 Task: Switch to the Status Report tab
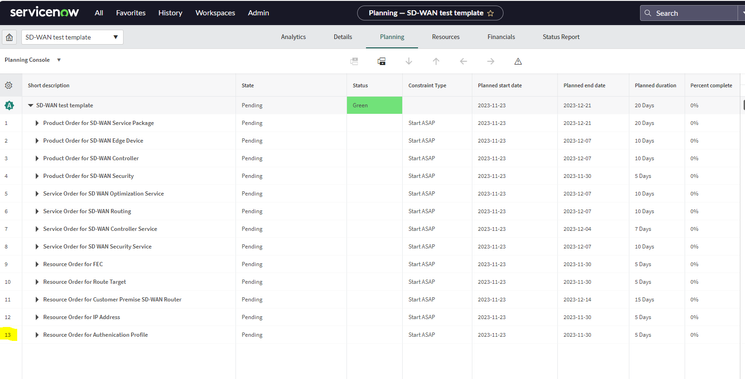point(561,37)
